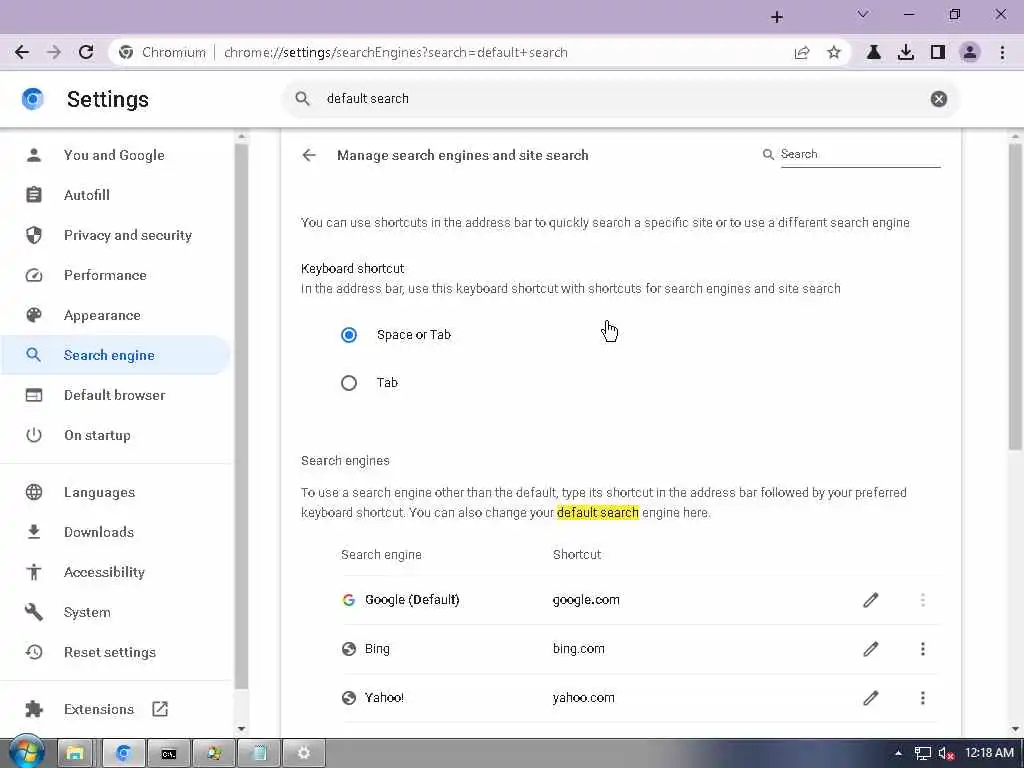Viewport: 1024px width, 768px height.
Task: Open Performance settings section
Action: pos(115,275)
